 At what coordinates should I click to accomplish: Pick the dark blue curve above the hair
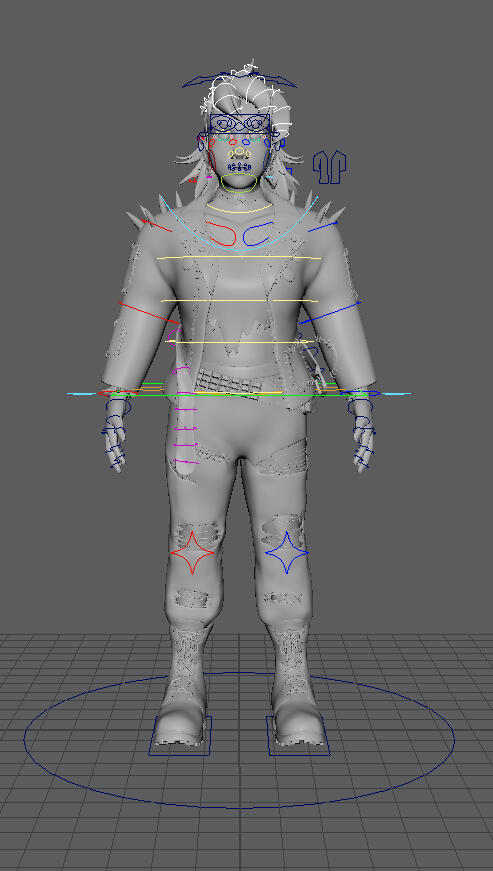239,79
